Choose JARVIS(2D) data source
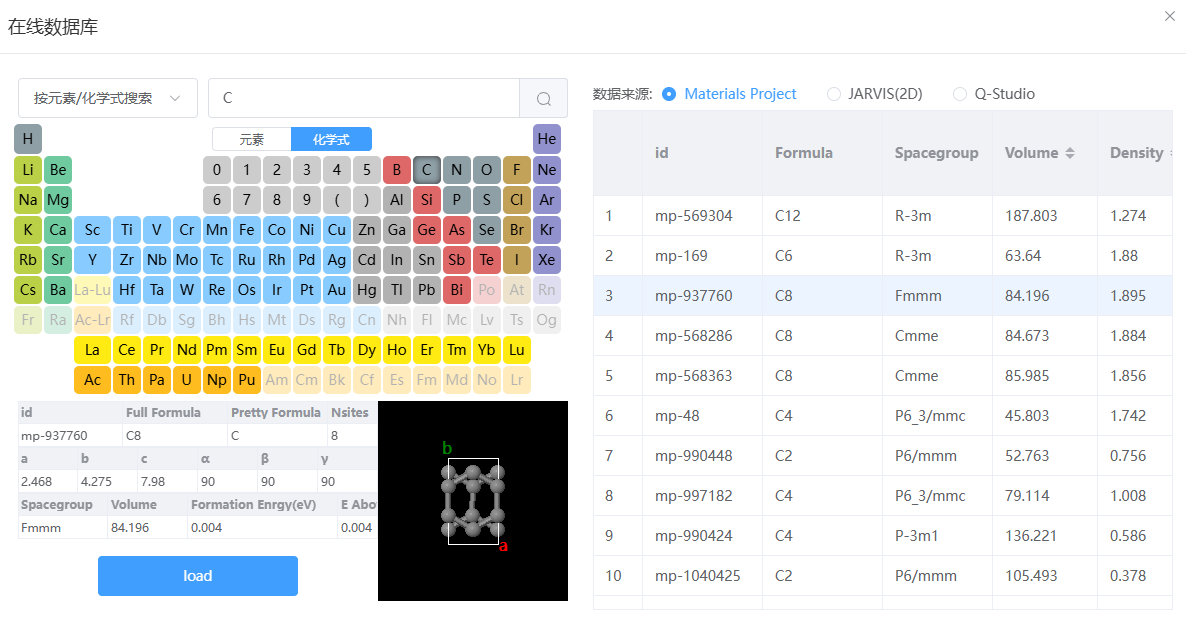Viewport: 1186px width, 622px height. [874, 94]
